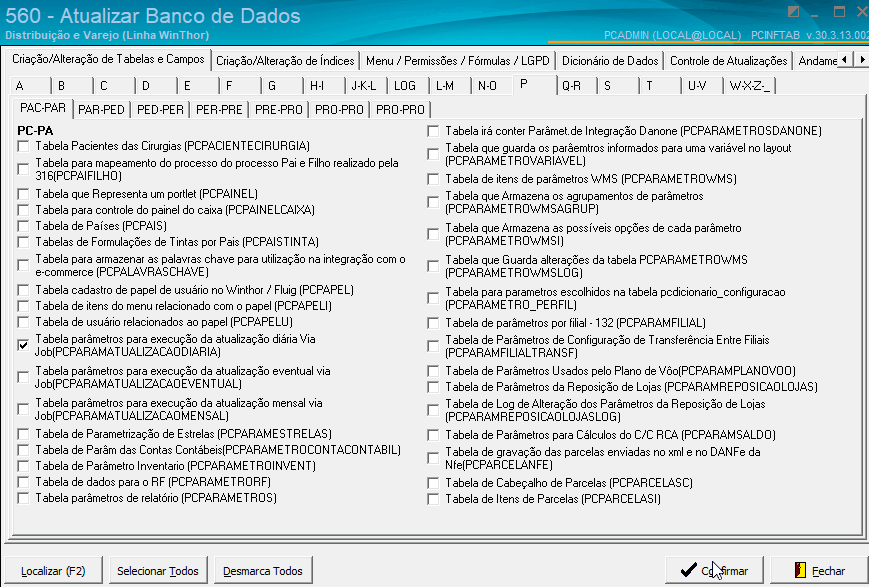Select the L-M tab
Viewport: 869px width, 587px height.
(x=451, y=86)
